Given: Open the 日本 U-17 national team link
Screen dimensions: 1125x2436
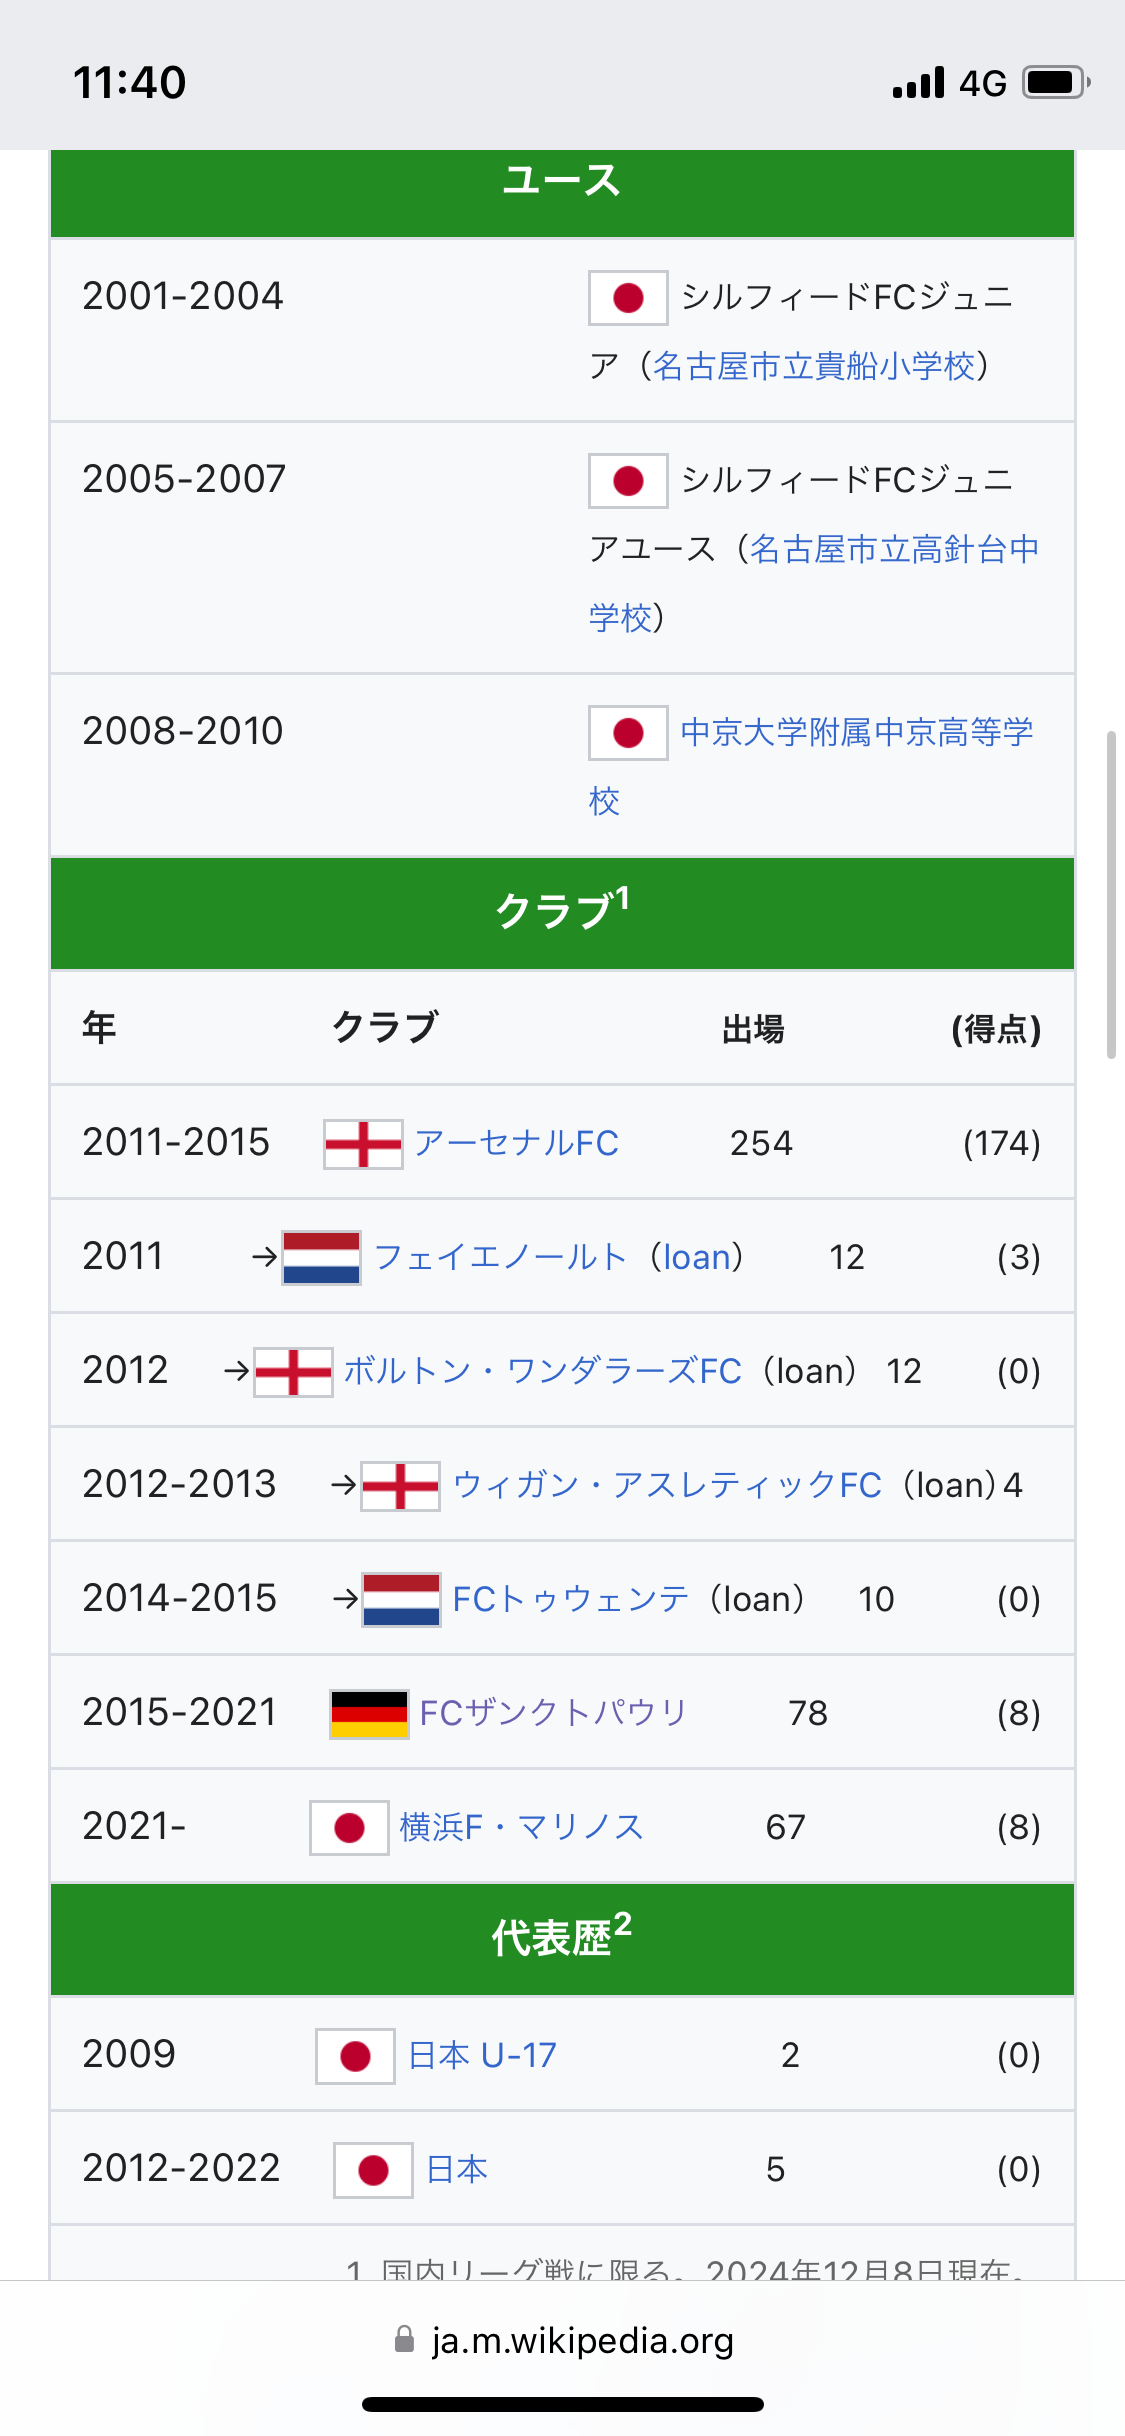Looking at the screenshot, I should pyautogui.click(x=482, y=2055).
